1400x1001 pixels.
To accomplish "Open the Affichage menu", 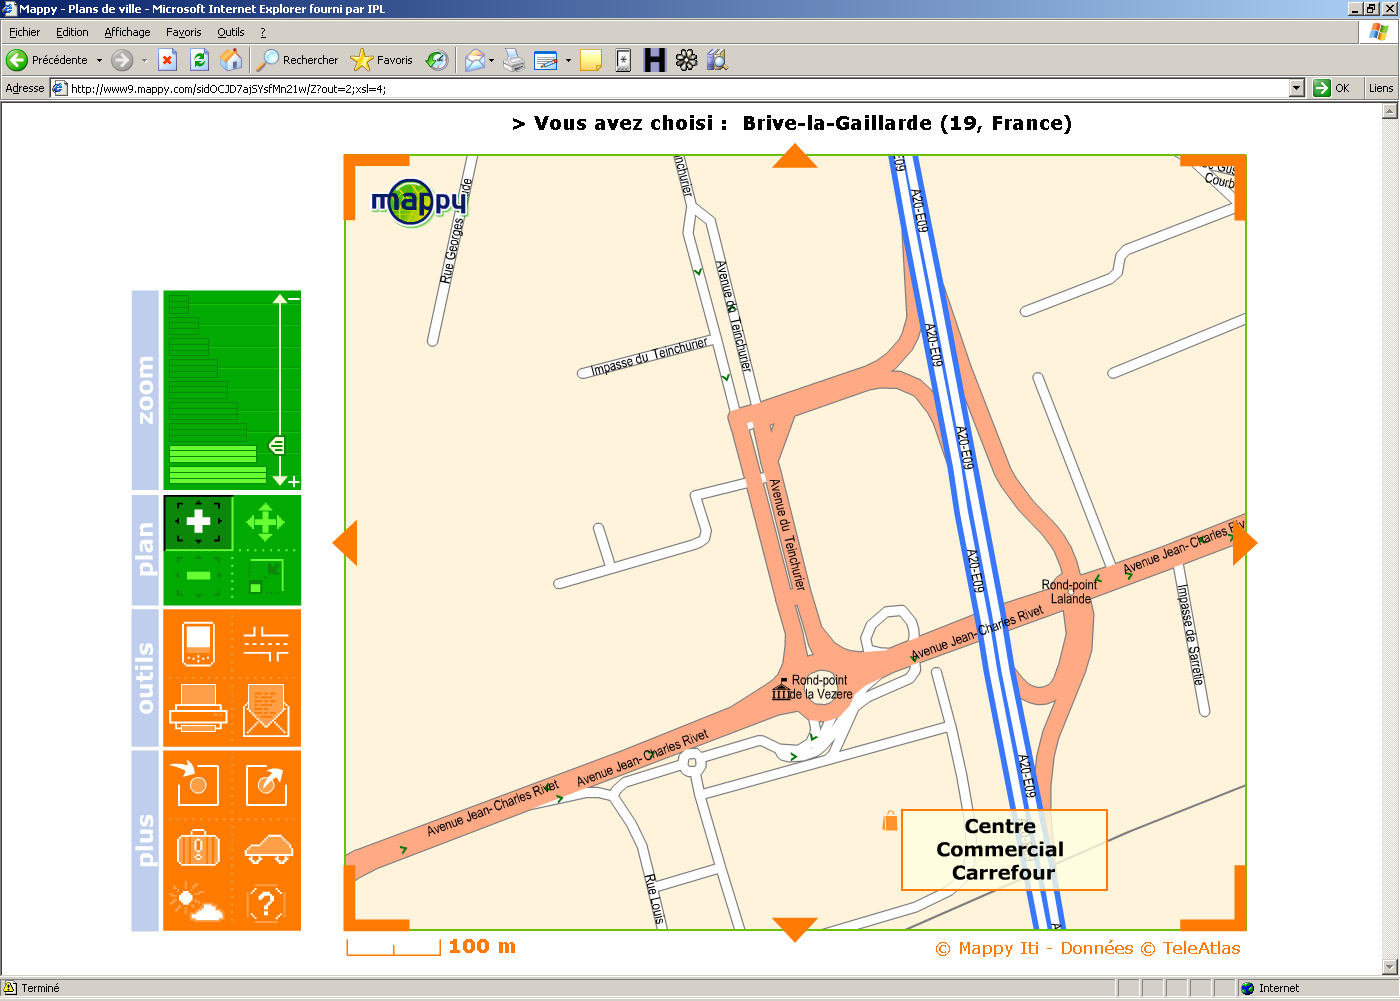I will pyautogui.click(x=127, y=32).
